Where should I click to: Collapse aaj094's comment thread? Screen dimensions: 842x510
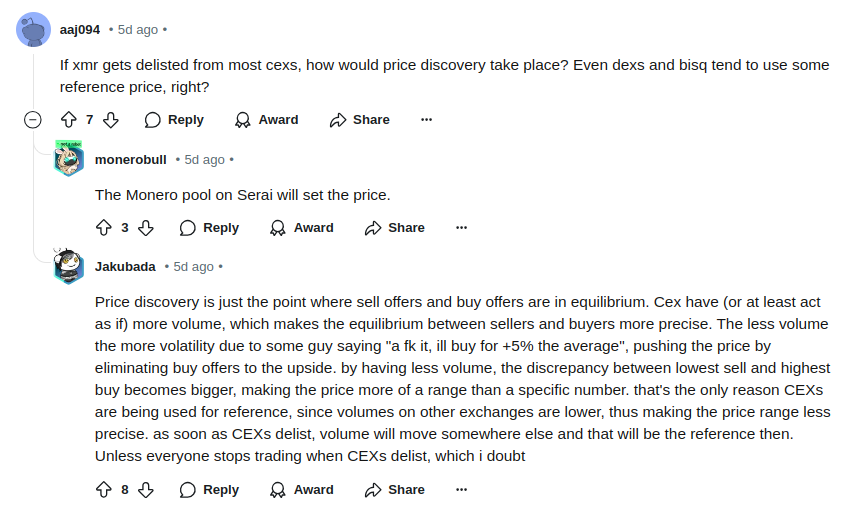pyautogui.click(x=32, y=120)
